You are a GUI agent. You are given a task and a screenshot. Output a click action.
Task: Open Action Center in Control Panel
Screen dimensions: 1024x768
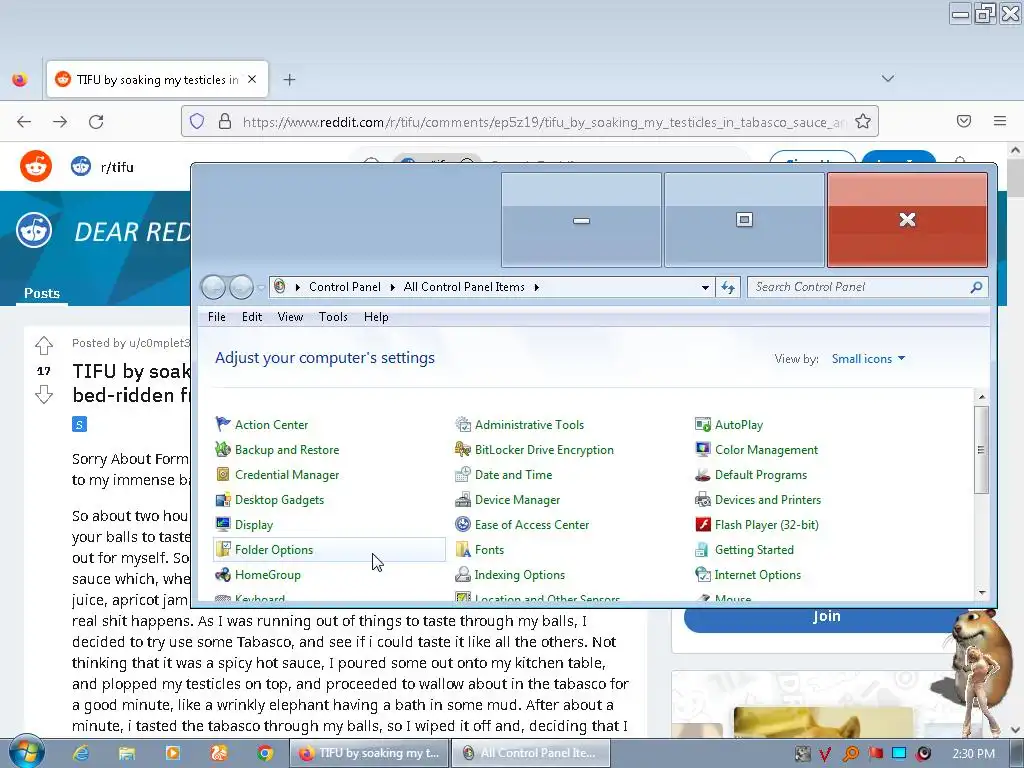pos(262,424)
